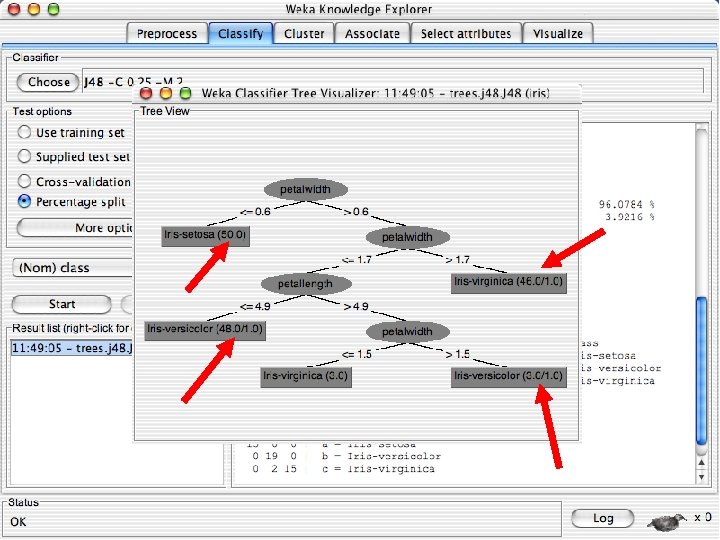Open the (Nom) class dropdown
Screen dimensions: 720x540
73,268
